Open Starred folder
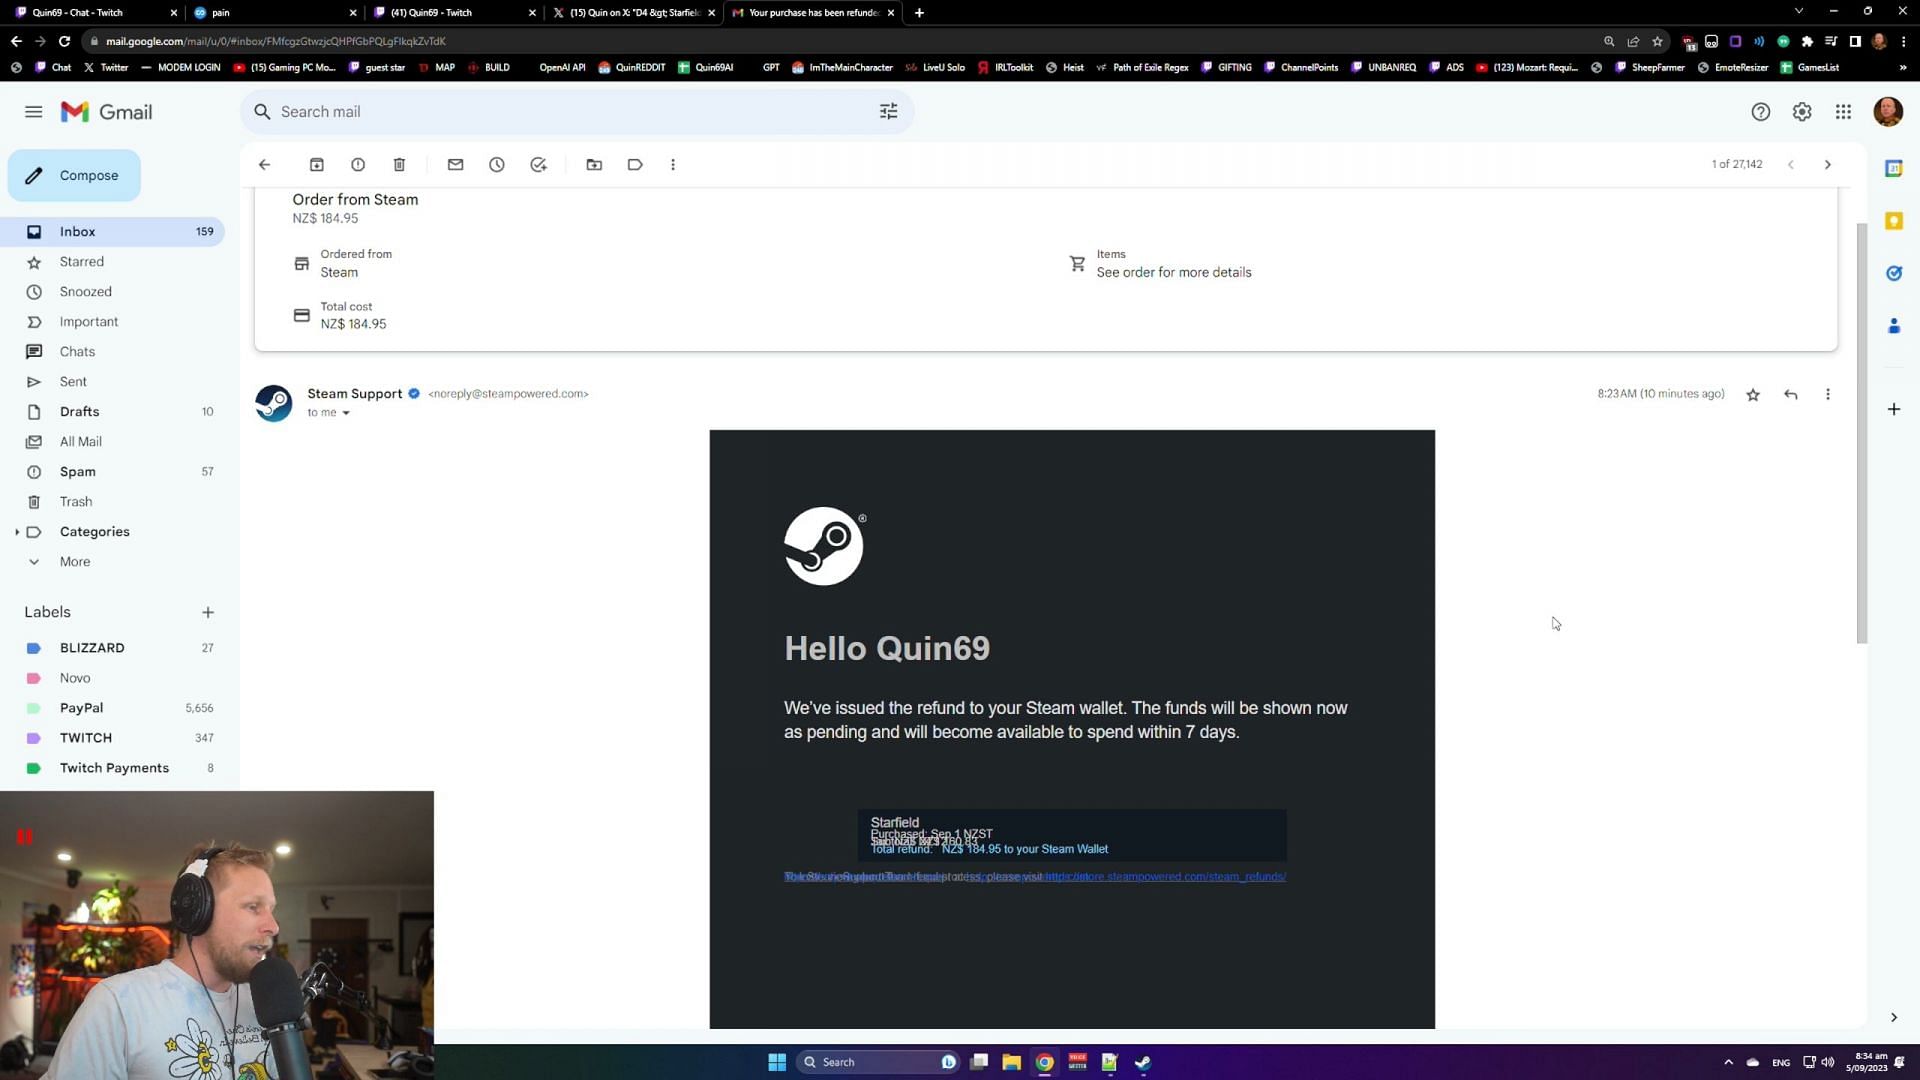 pos(112,262)
